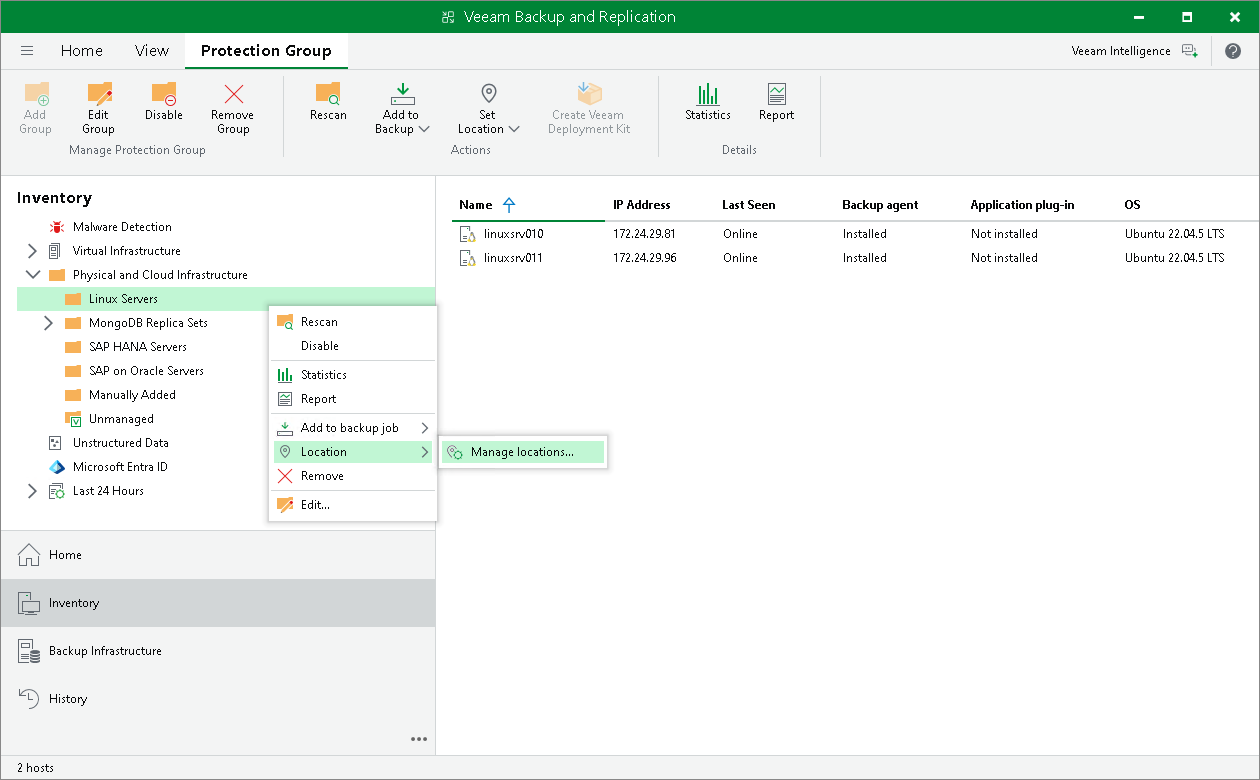Viewport: 1260px width, 780px height.
Task: Open the Inventory navigation pane
Action: pos(218,603)
